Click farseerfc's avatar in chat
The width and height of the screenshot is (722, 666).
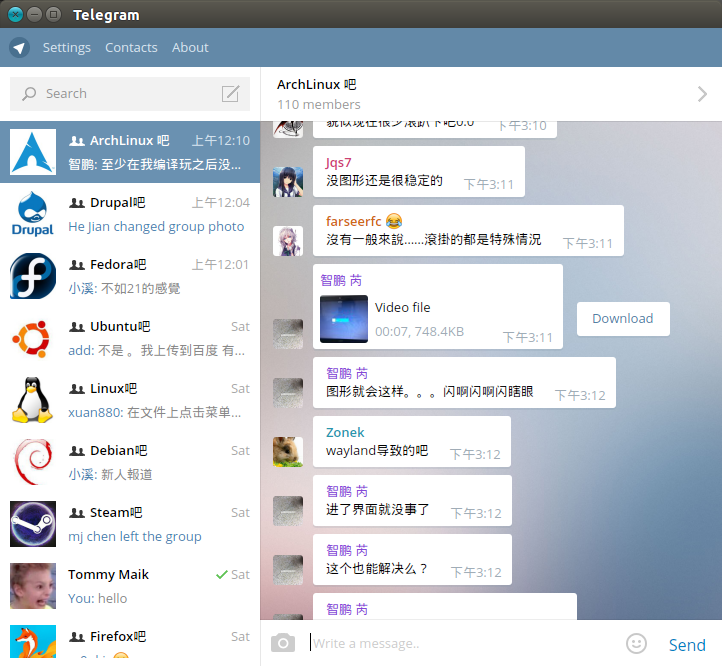pos(288,241)
